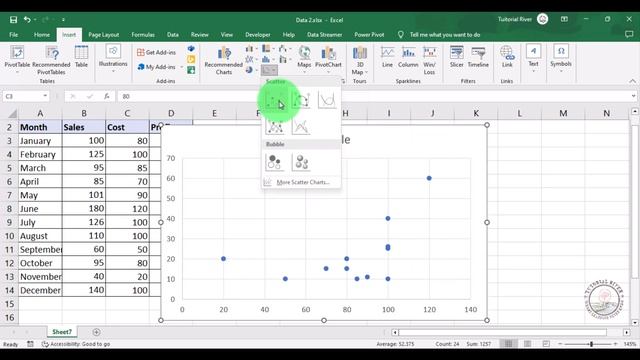
Task: Expand the My Add-ins dropdown arrow
Action: pos(182,67)
